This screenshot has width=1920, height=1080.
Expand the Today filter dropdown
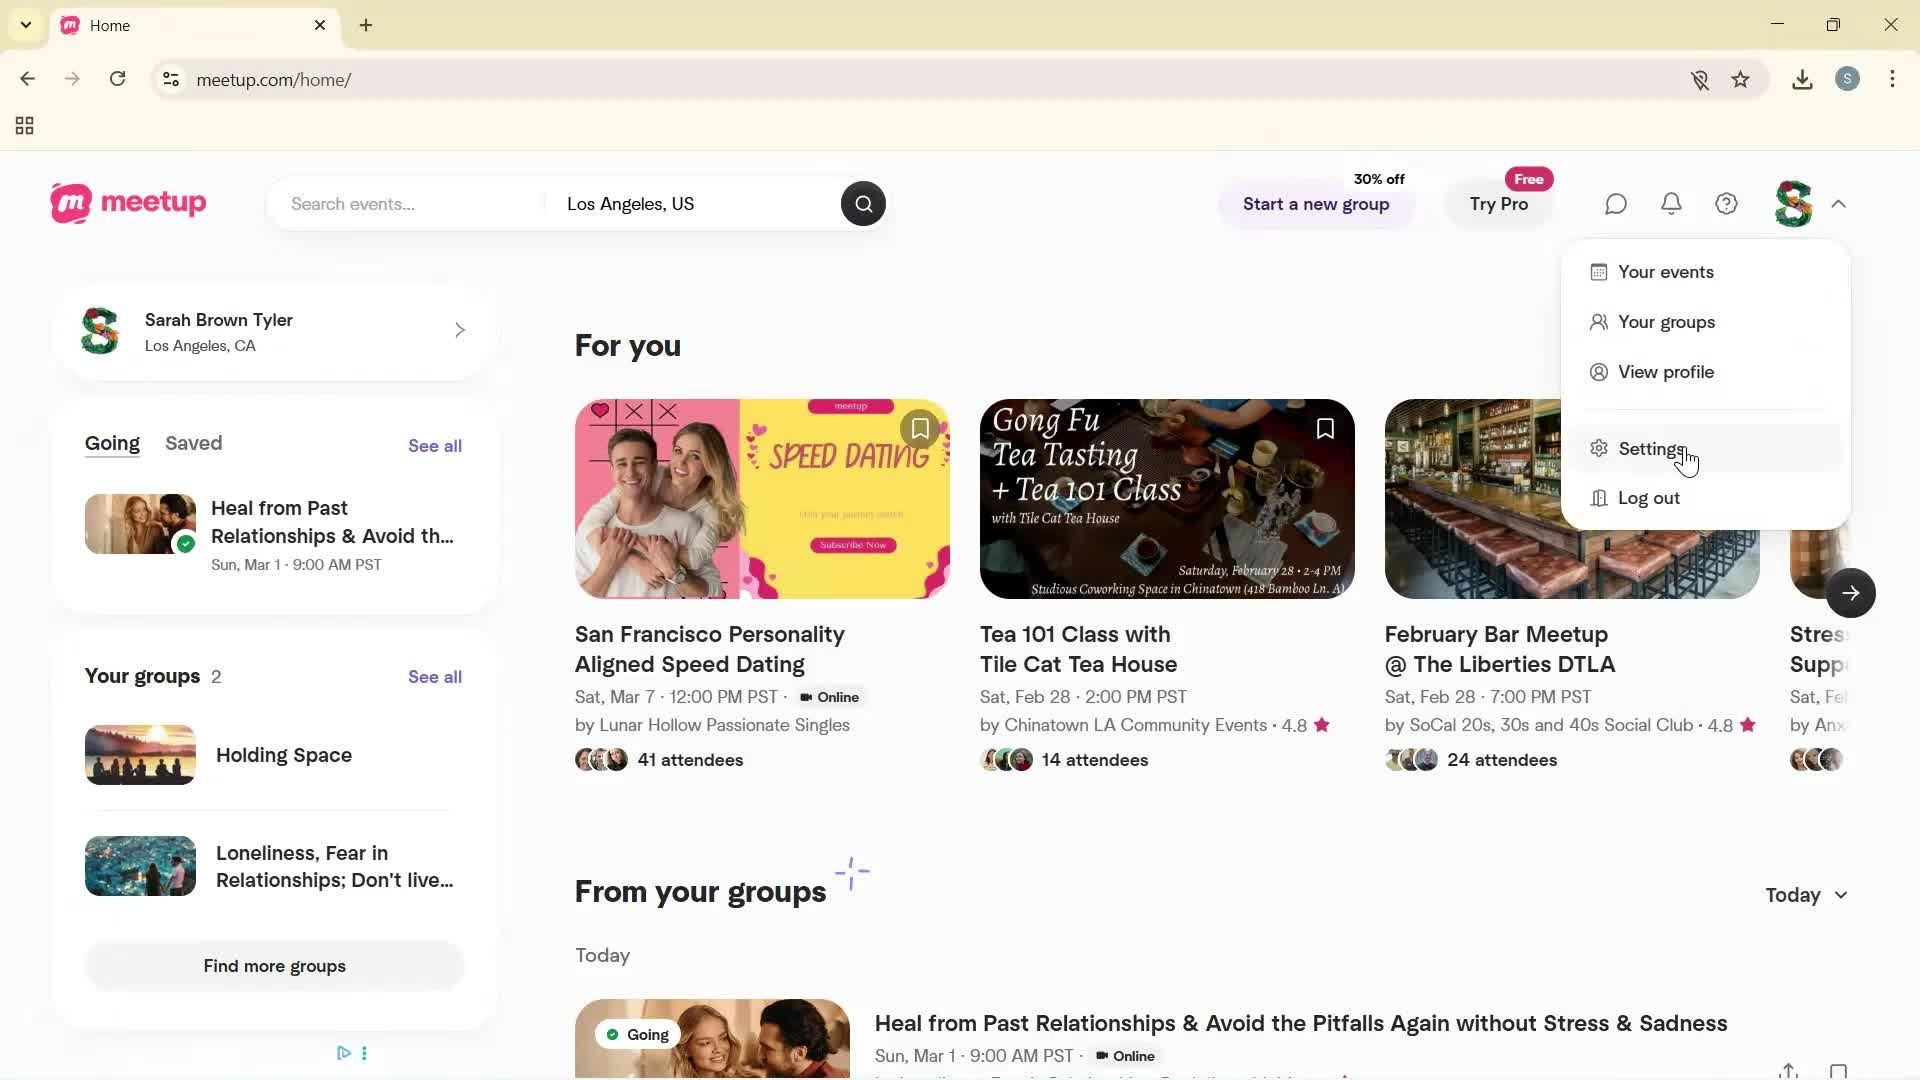point(1805,895)
